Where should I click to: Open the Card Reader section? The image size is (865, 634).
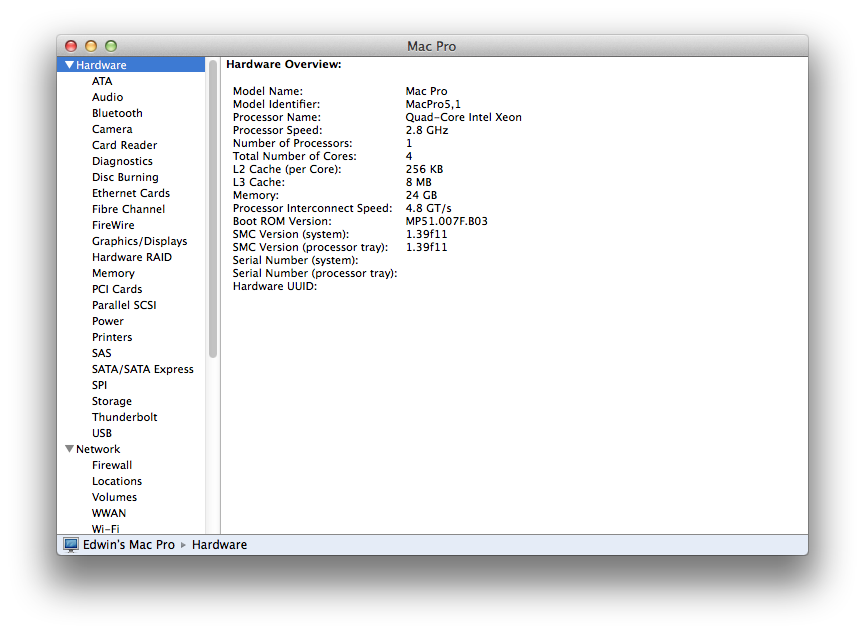coord(124,145)
